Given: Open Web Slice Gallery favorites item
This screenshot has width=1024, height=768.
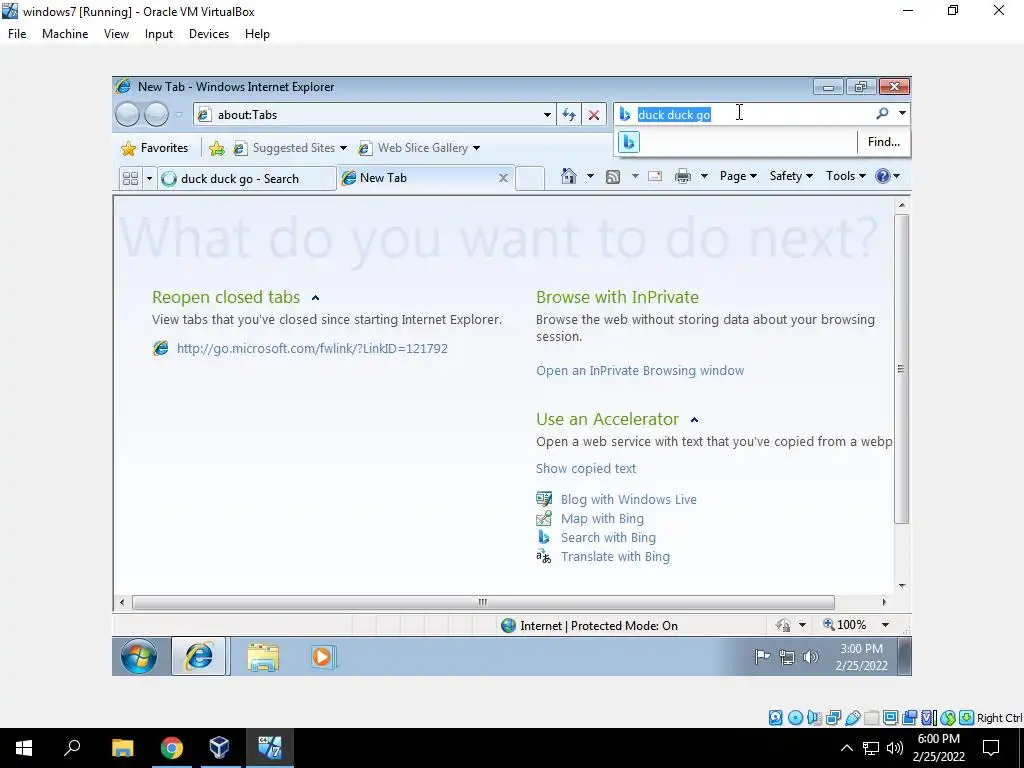Looking at the screenshot, I should click(x=419, y=148).
